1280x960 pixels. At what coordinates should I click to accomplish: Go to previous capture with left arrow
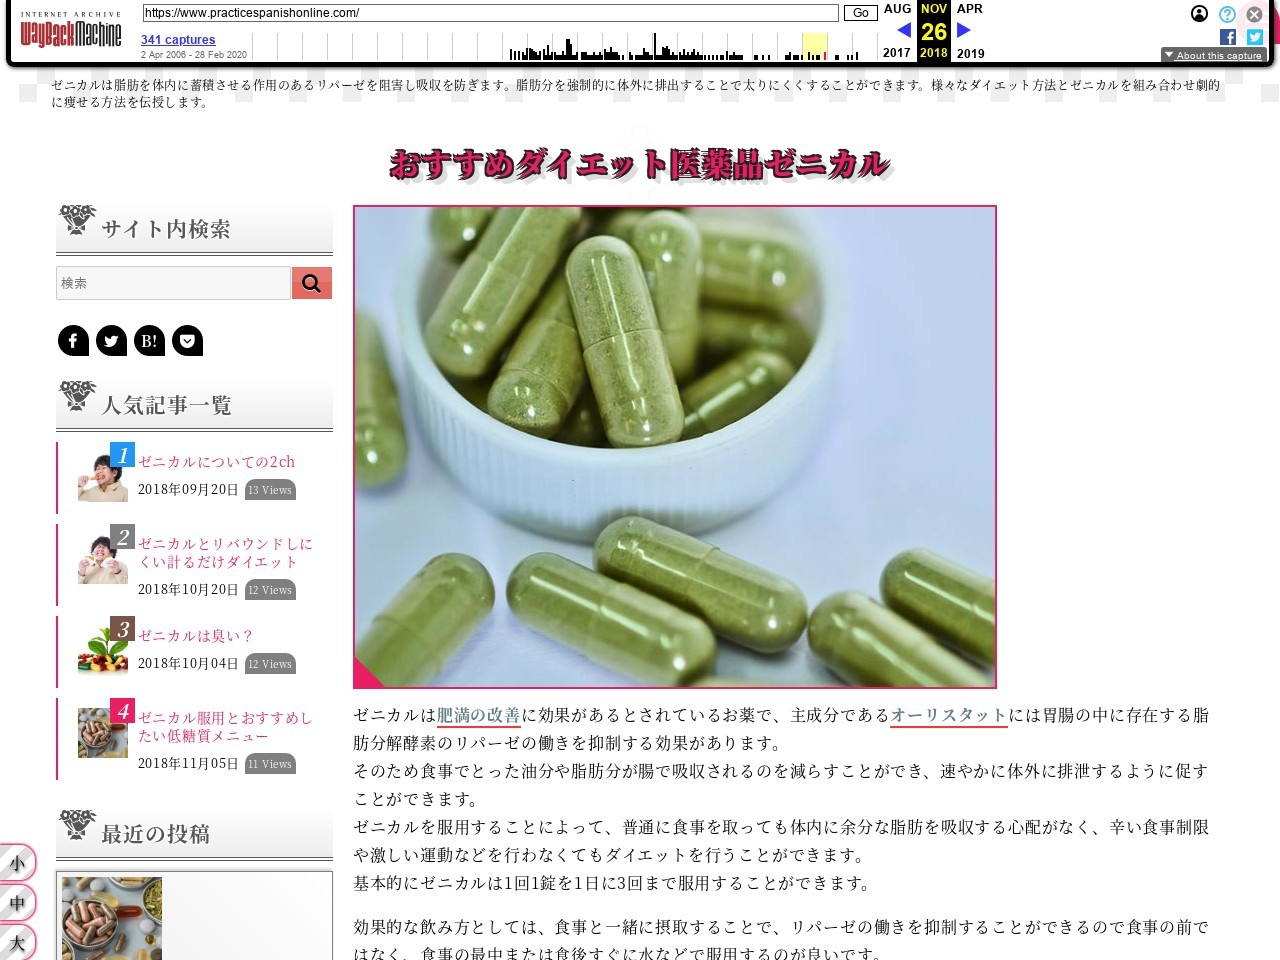click(x=904, y=30)
